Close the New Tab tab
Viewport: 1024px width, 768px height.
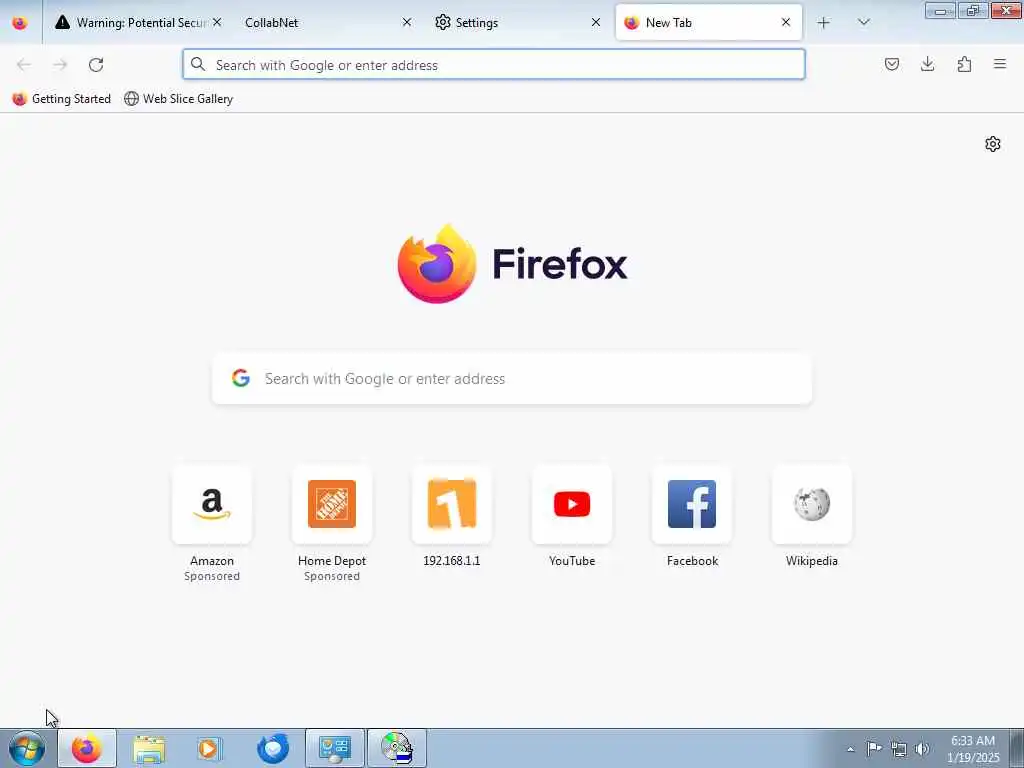pos(786,22)
